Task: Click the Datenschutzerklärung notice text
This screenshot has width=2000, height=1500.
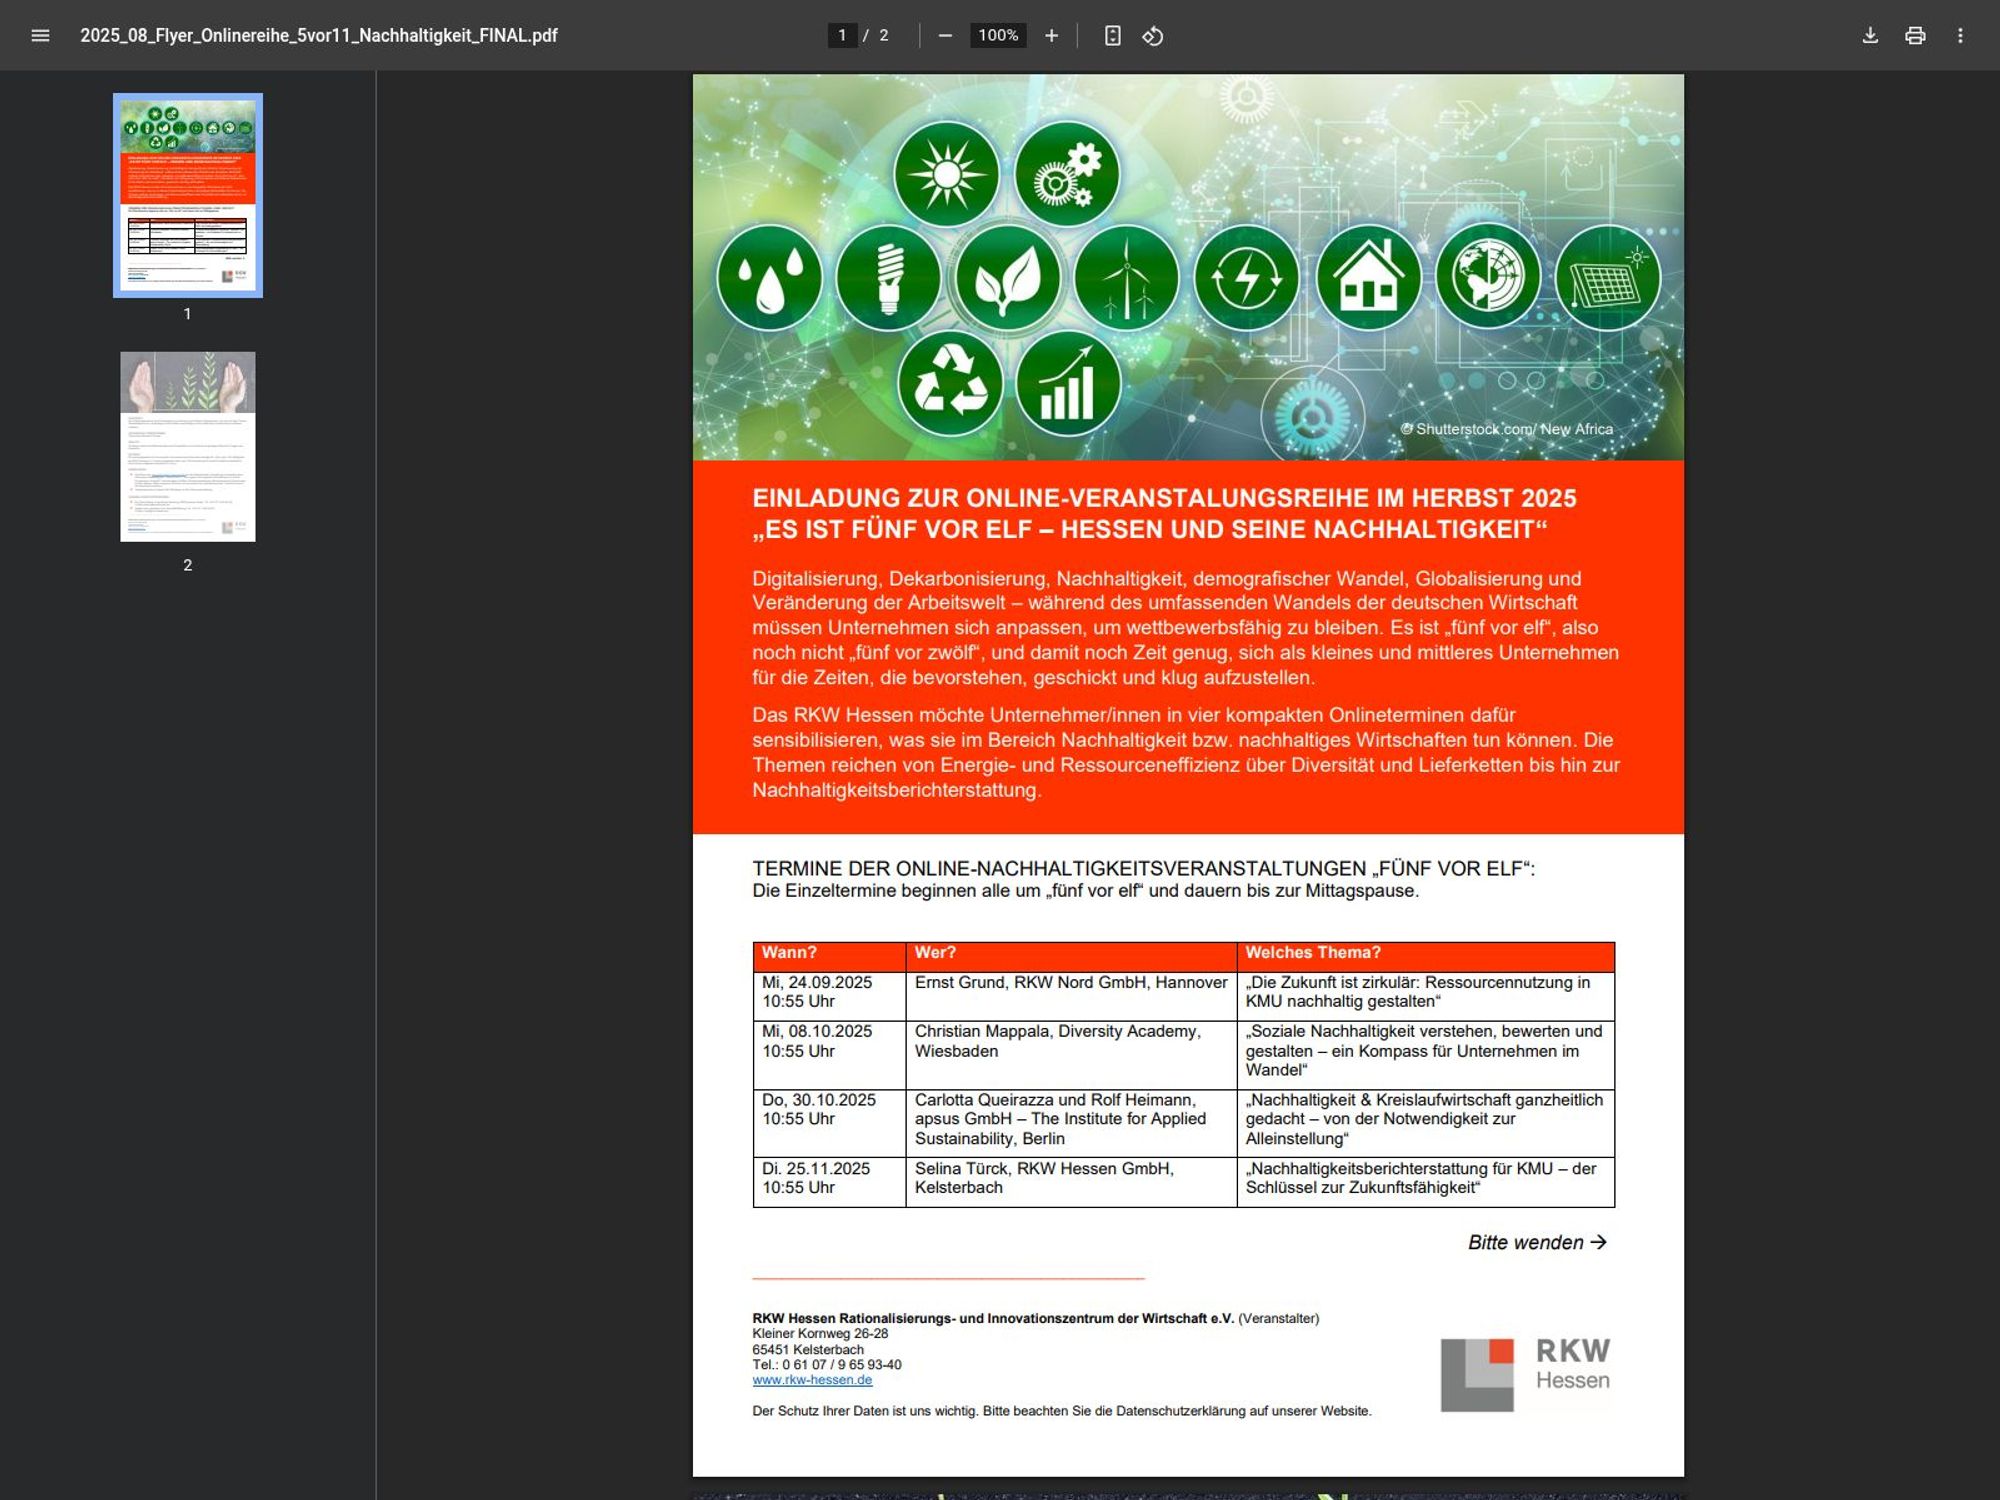Action: click(1061, 1411)
